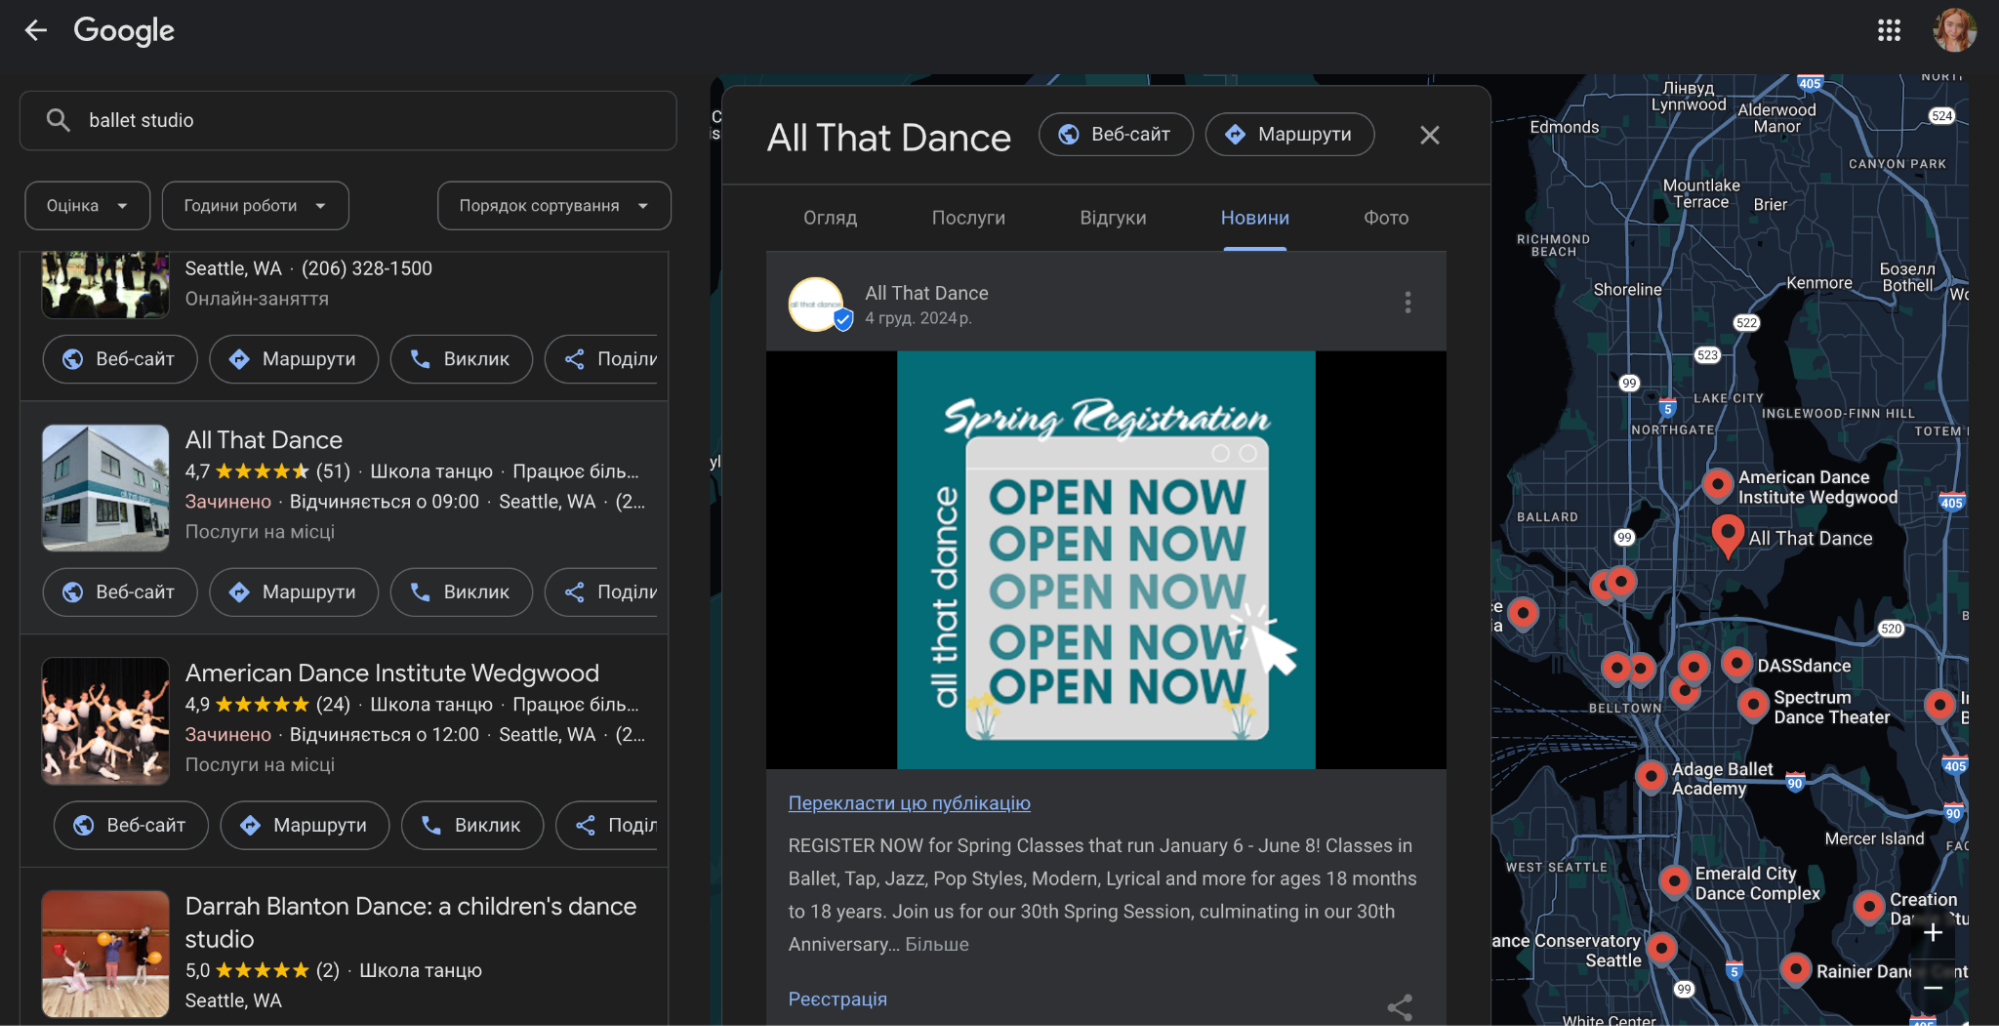Screen dimensions: 1999x1026
Task: Click Поділитися under American Dance Institute Wedgwood
Action: (607, 825)
